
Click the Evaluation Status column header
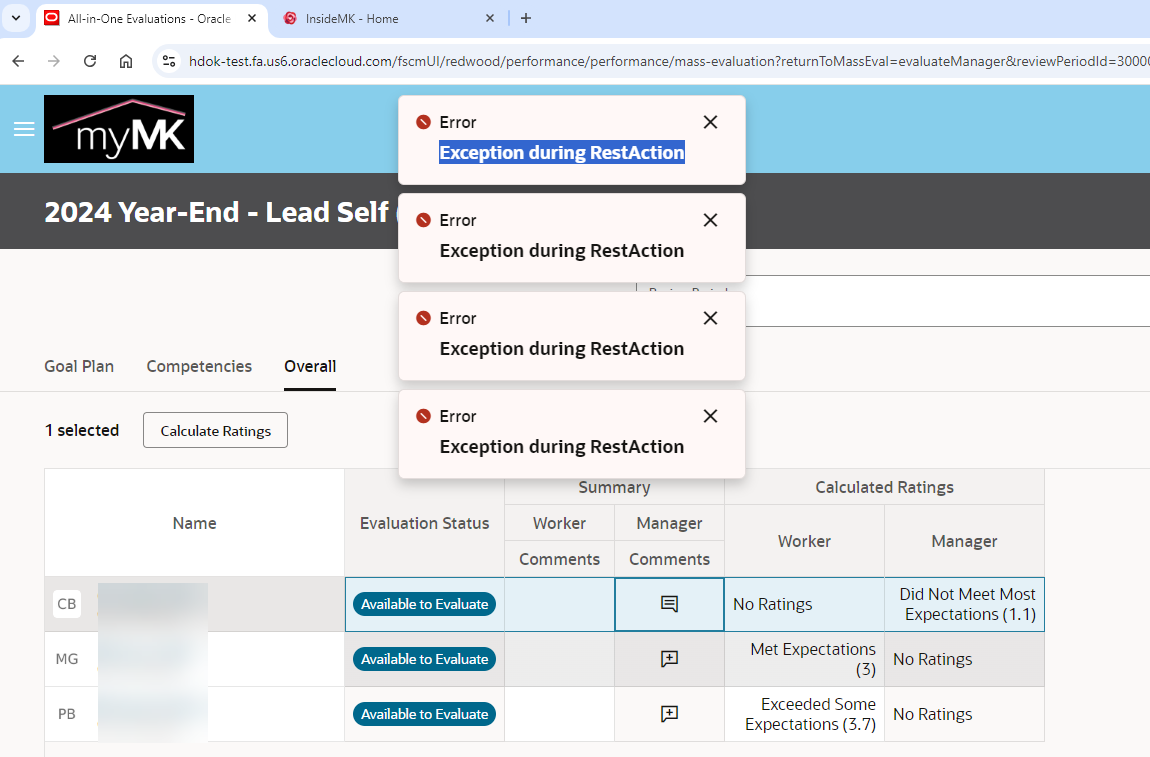tap(425, 523)
